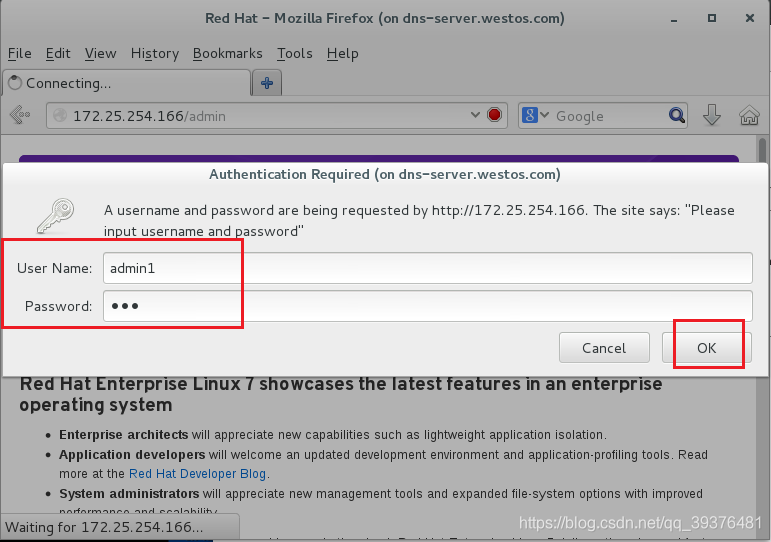Image resolution: width=771 pixels, height=542 pixels.
Task: Maximize the Firefox window
Action: coord(712,18)
